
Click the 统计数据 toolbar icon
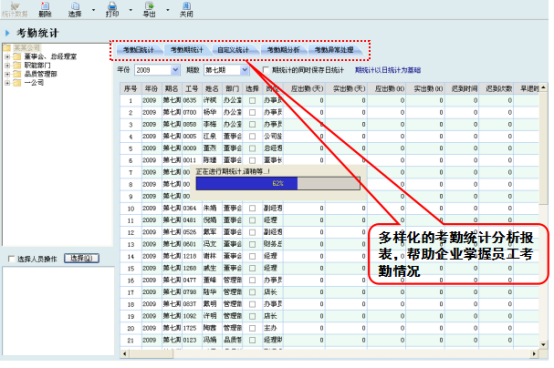pos(14,10)
